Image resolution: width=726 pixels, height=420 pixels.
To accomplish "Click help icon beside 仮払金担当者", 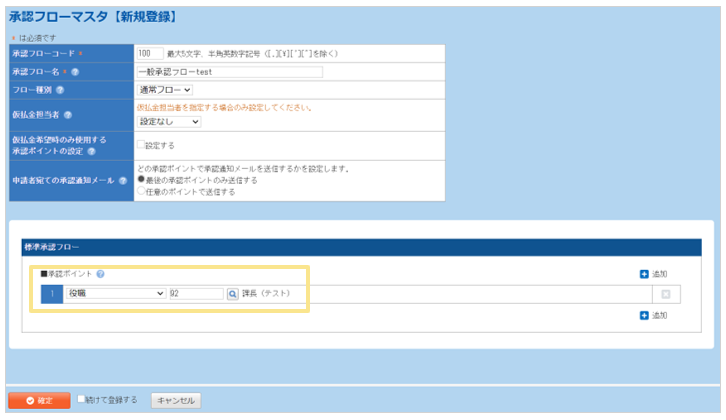I will pos(69,116).
